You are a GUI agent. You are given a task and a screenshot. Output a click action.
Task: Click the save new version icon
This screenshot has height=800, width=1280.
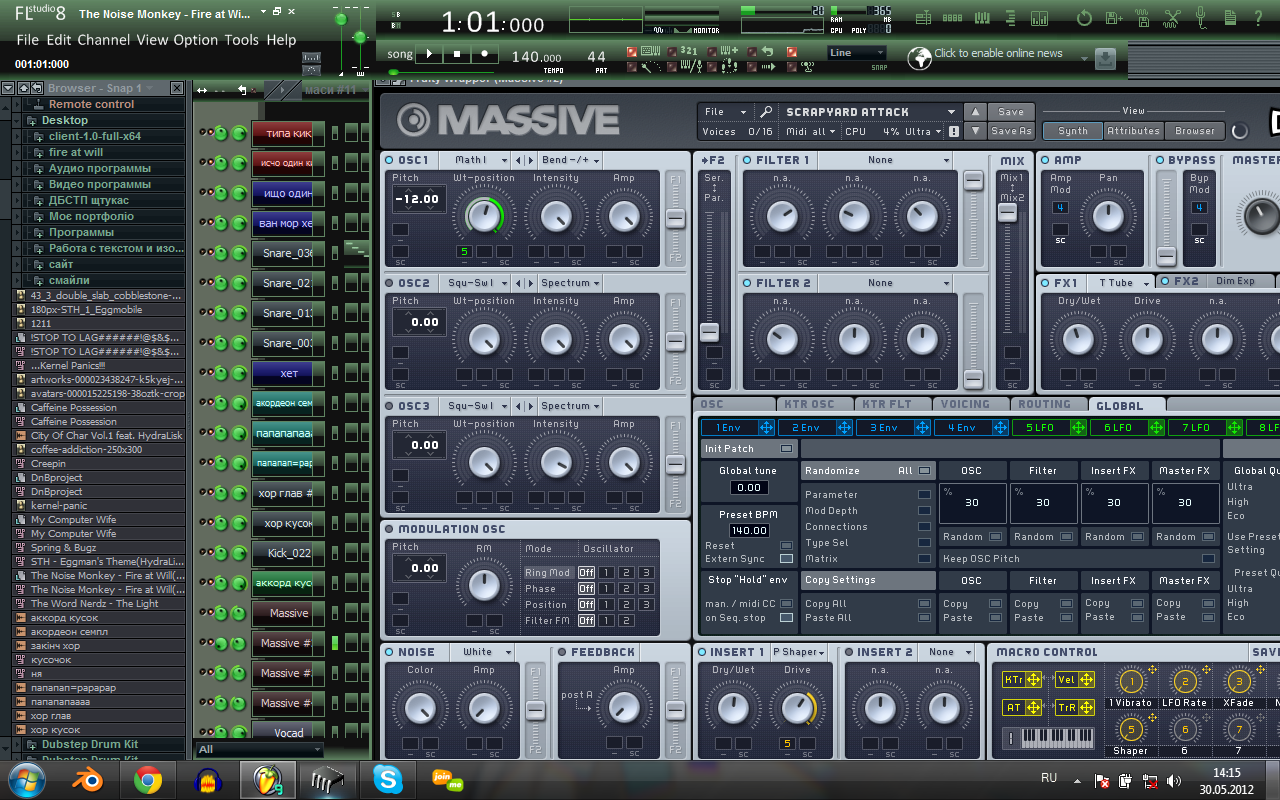click(1114, 18)
